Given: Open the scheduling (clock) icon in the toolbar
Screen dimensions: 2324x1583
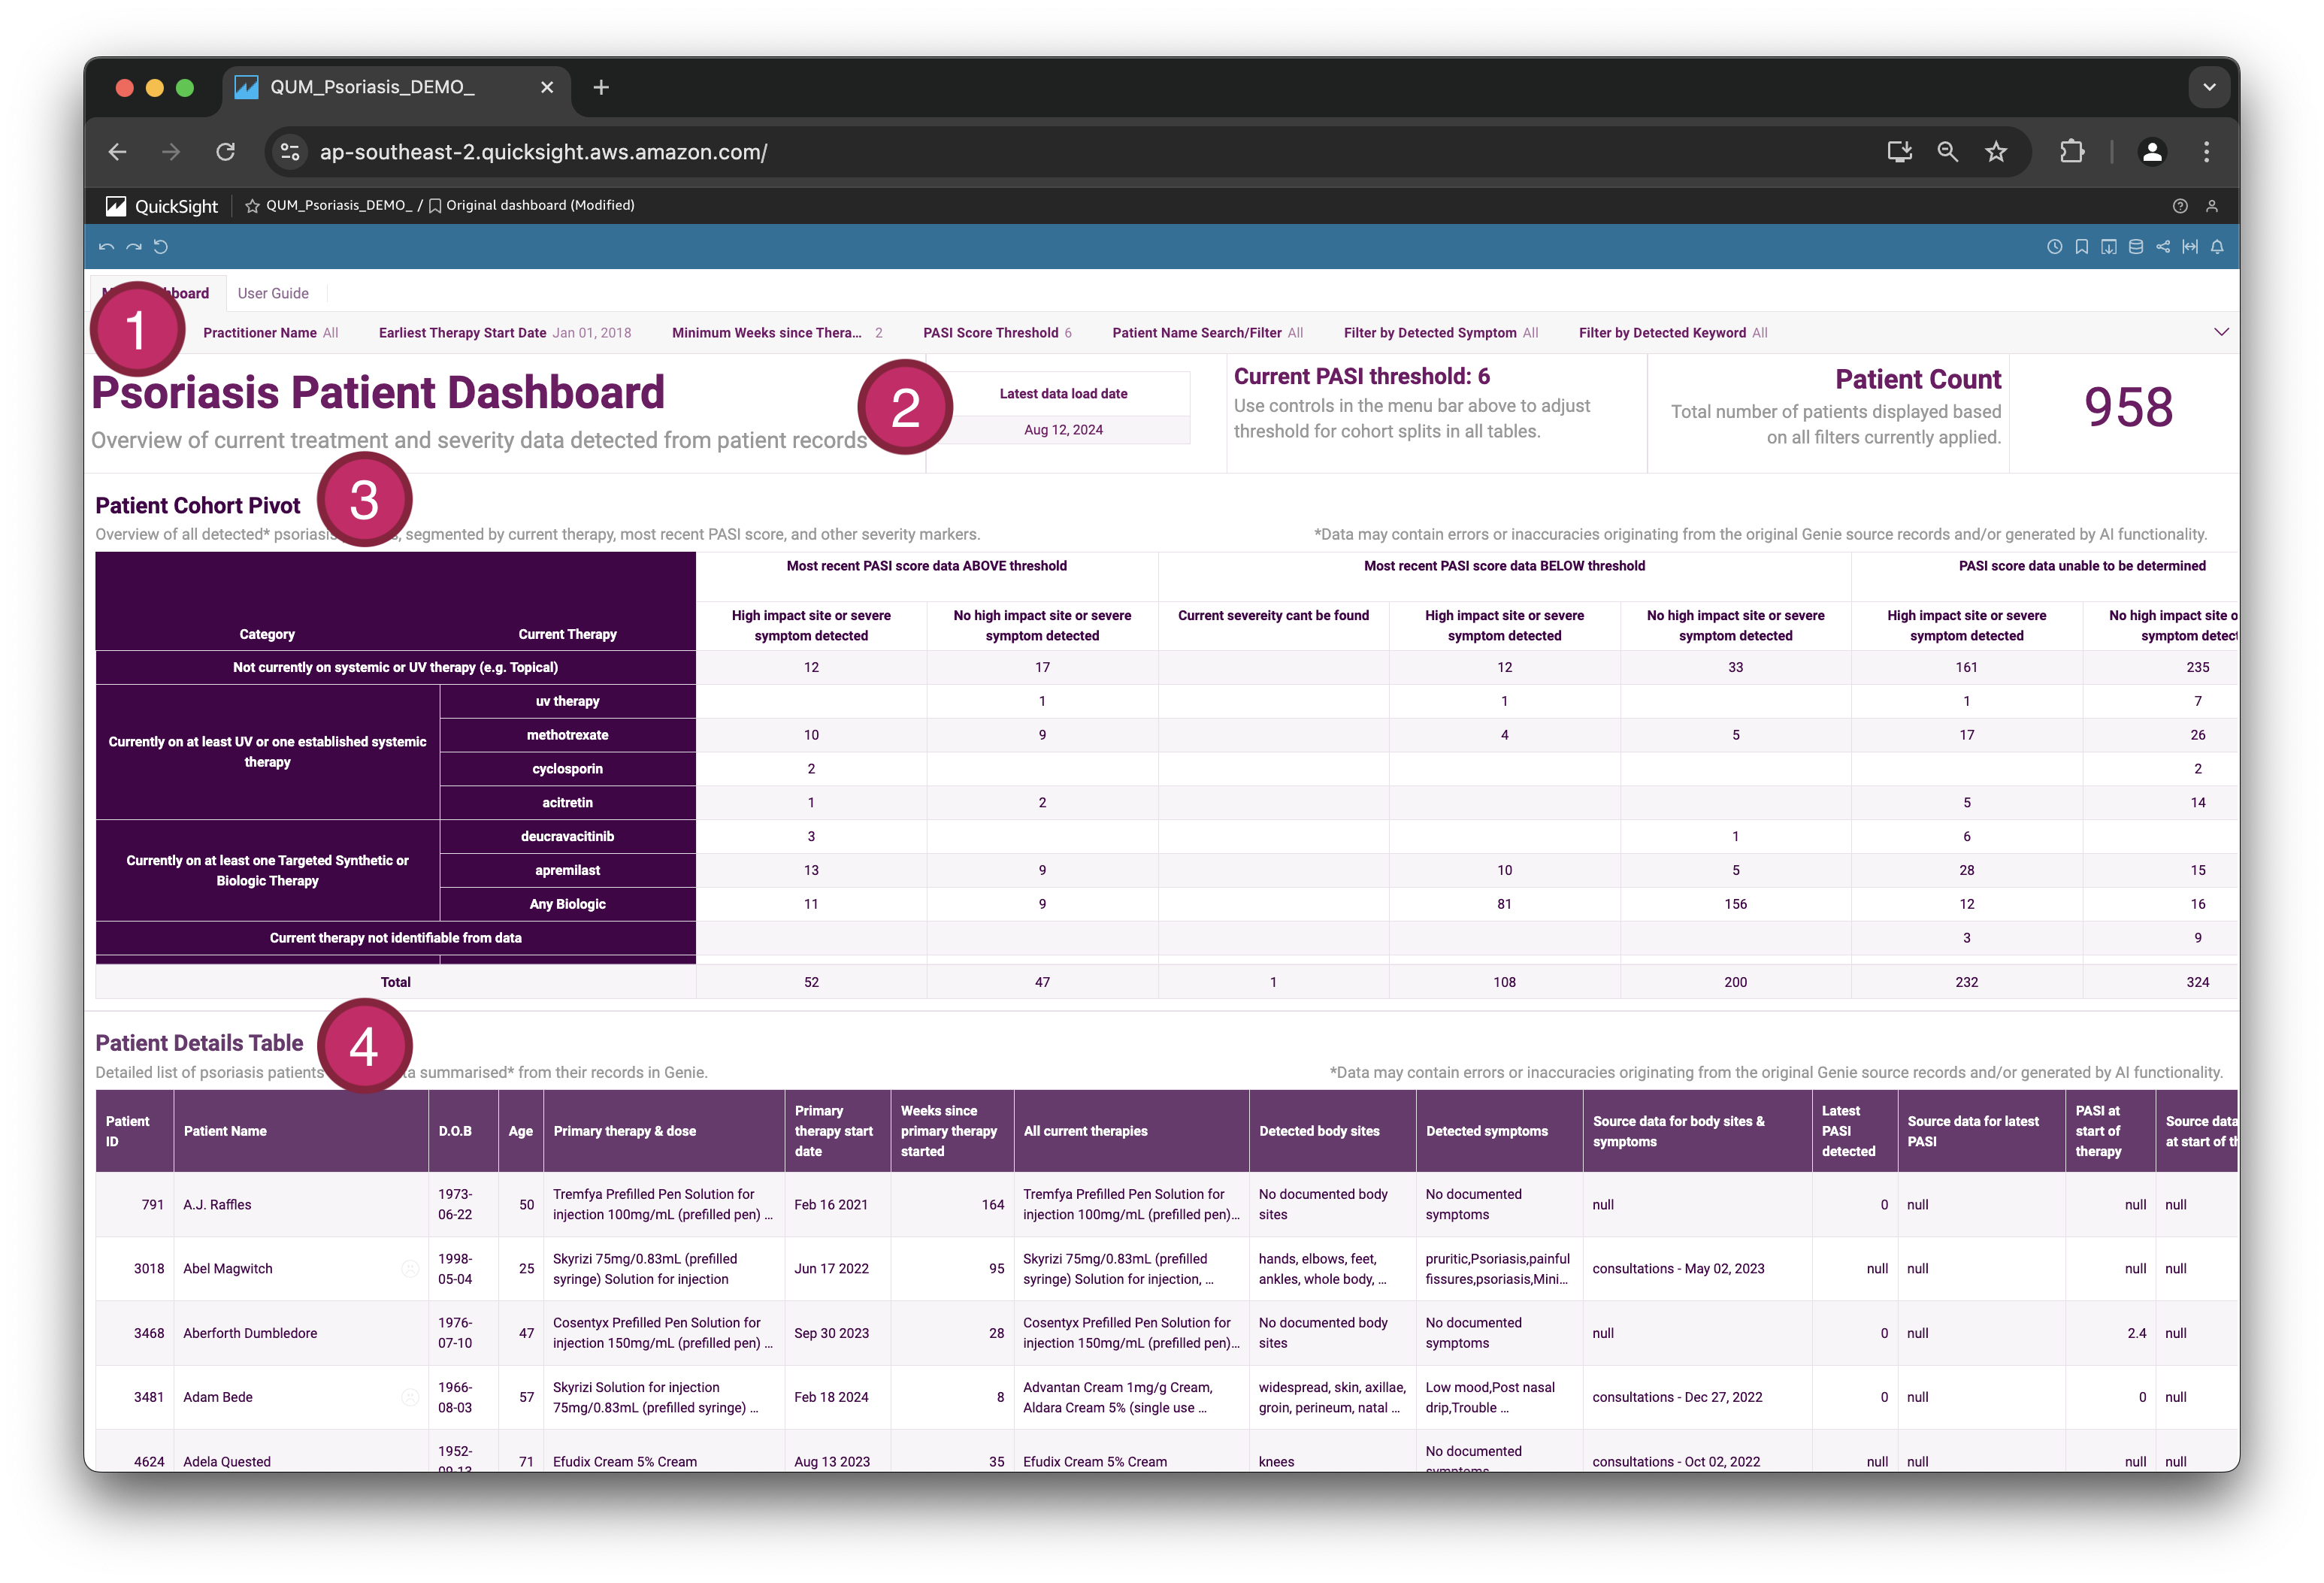Looking at the screenshot, I should [x=2055, y=247].
